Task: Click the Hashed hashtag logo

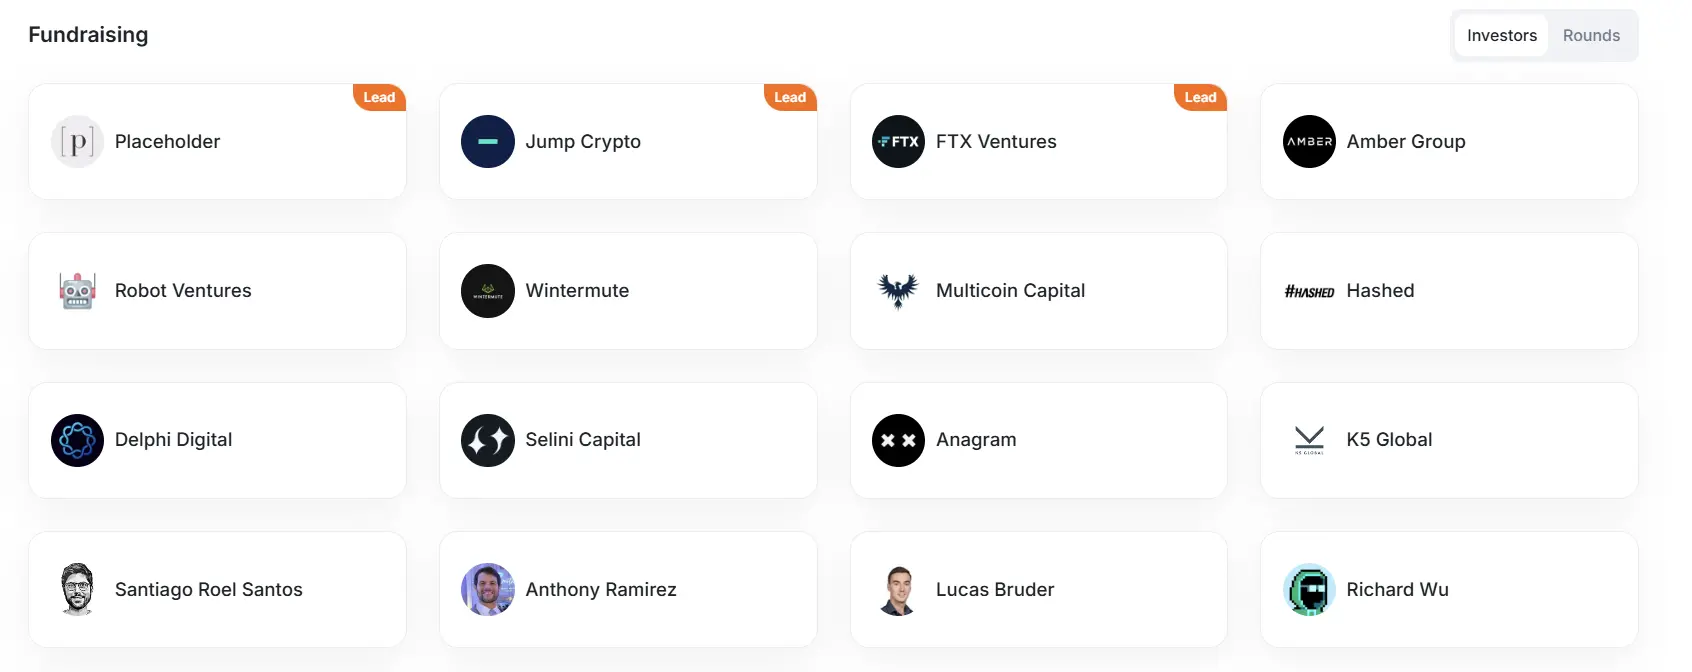Action: [1309, 292]
